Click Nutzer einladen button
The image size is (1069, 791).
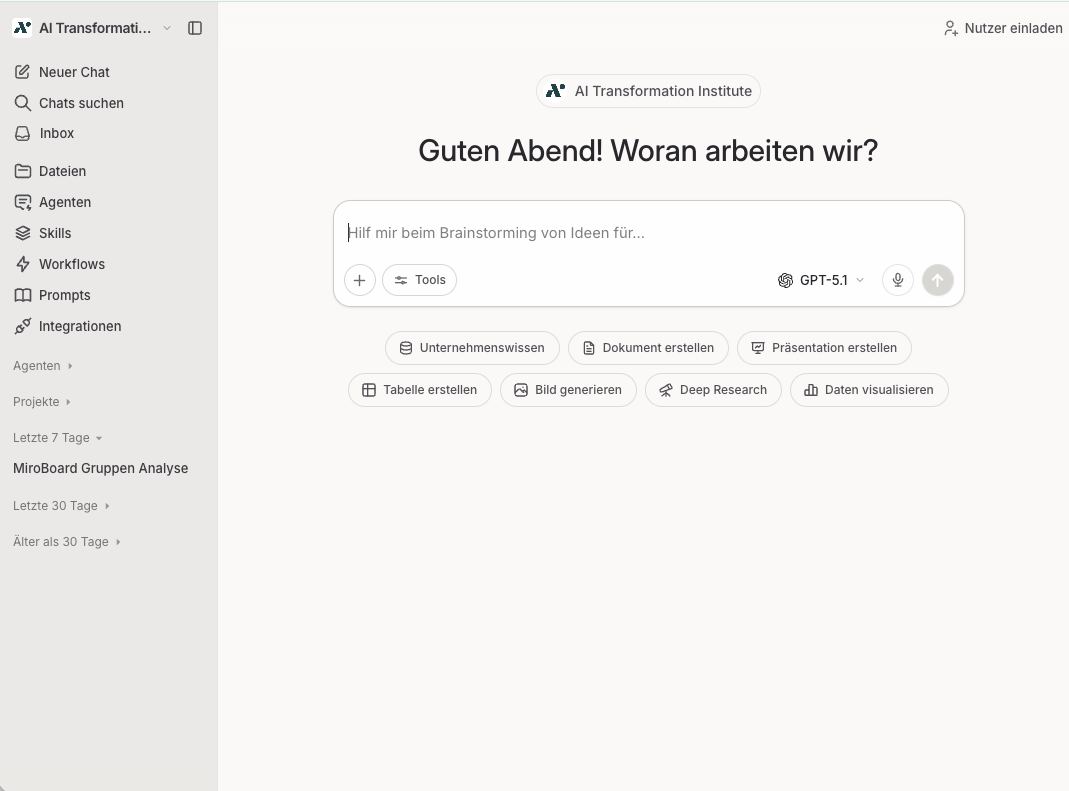tap(1003, 28)
